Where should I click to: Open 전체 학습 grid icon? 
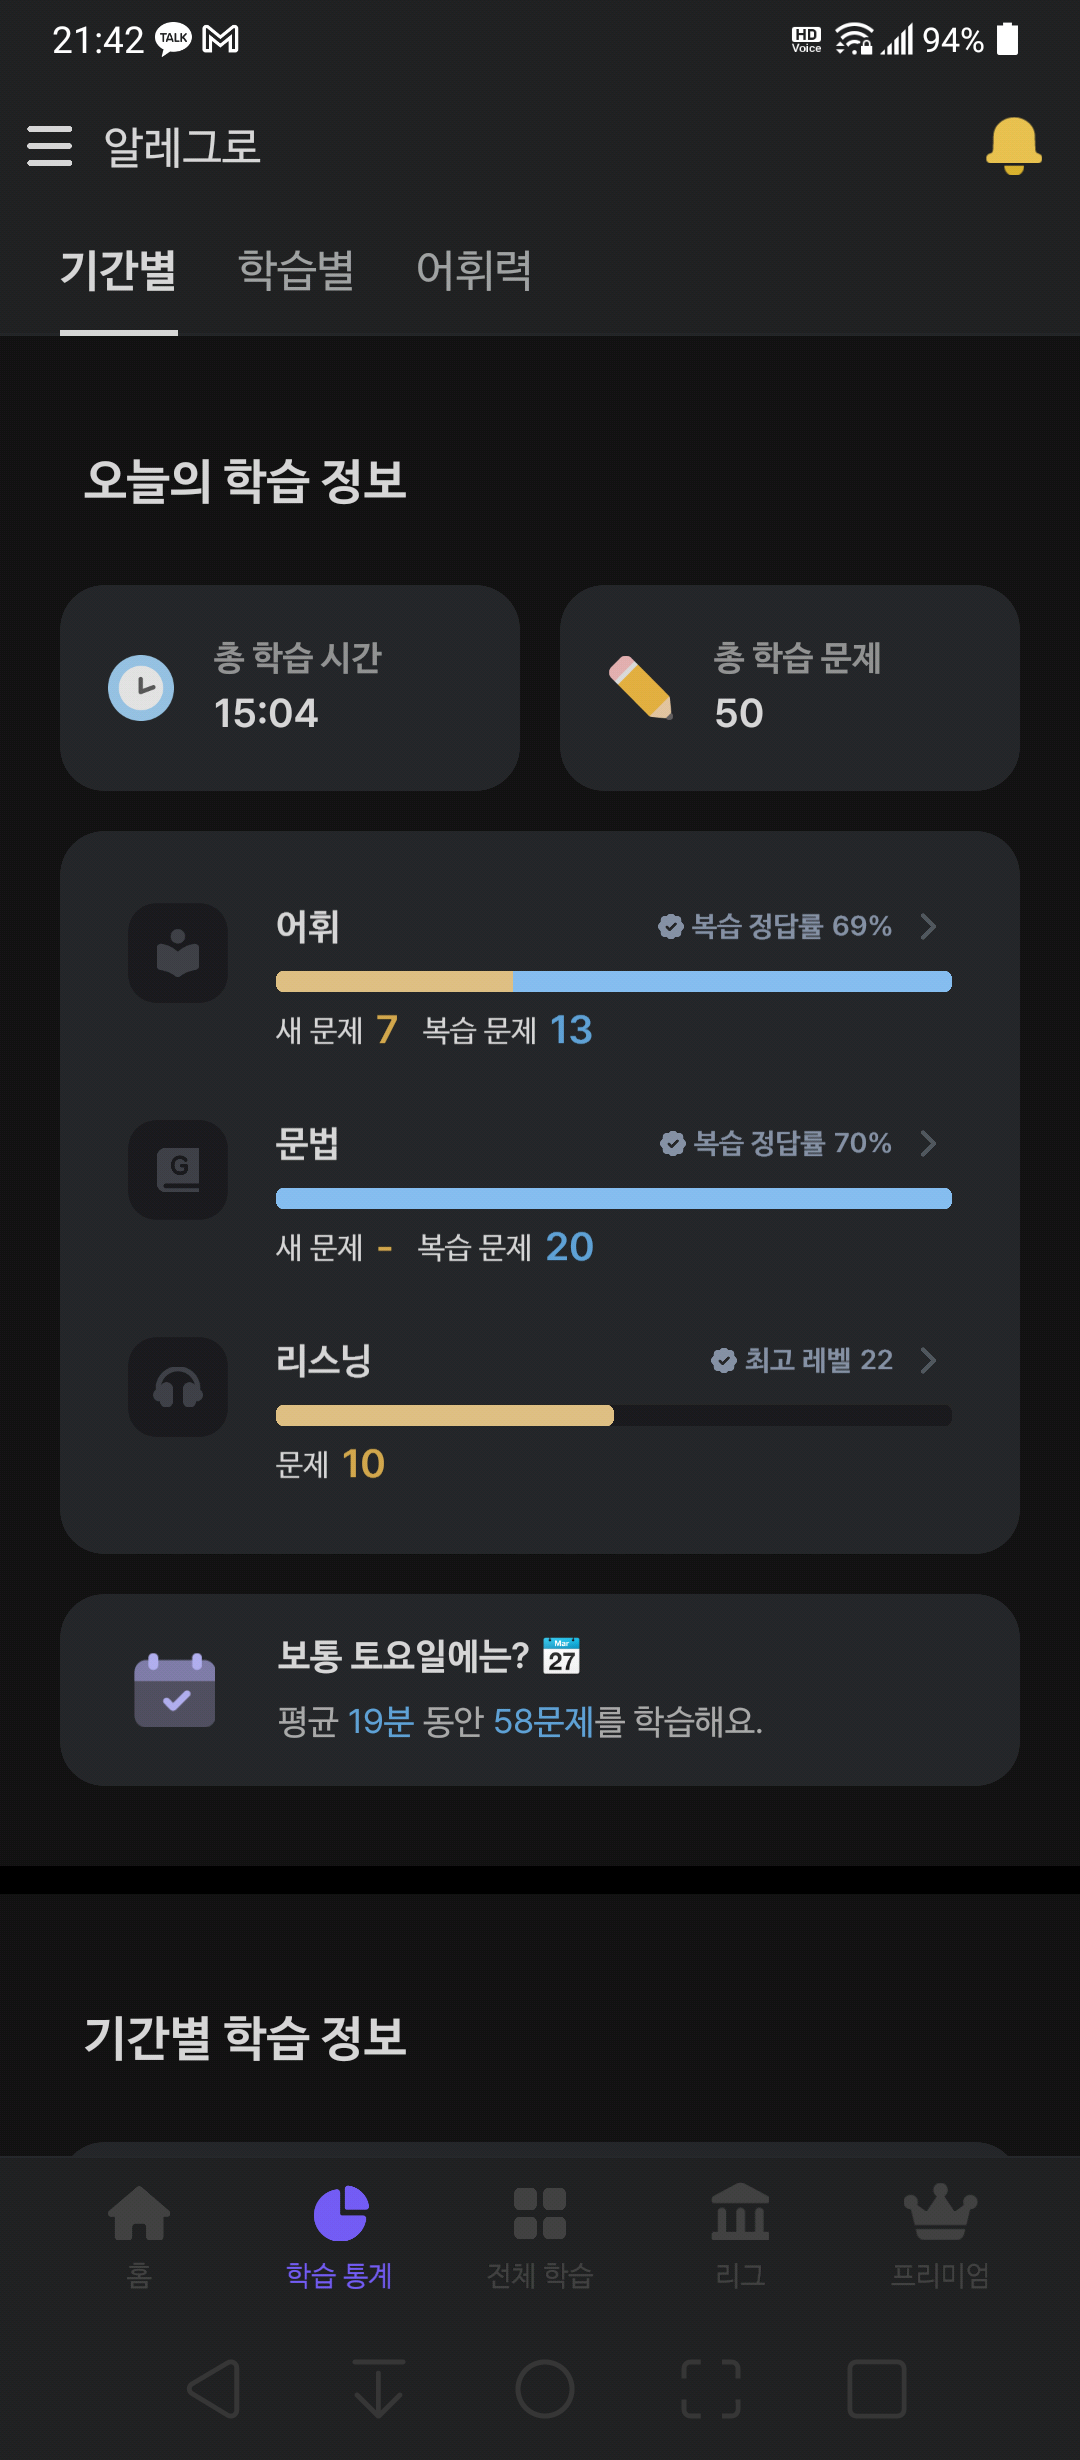pyautogui.click(x=540, y=2213)
